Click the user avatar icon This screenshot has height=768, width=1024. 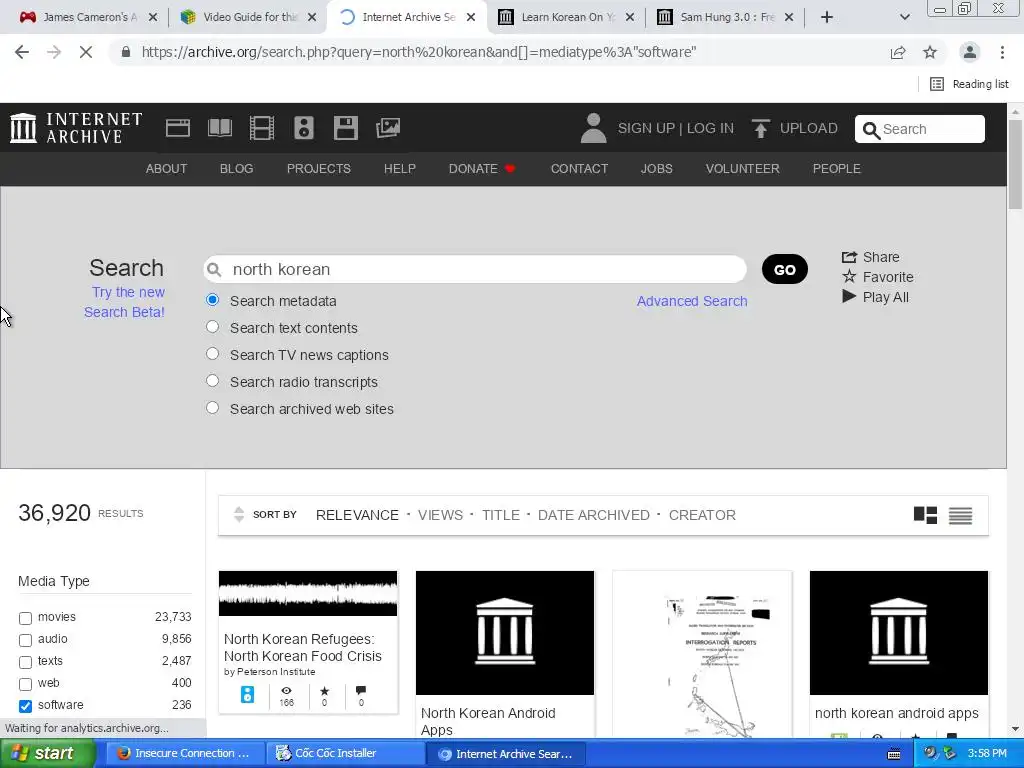click(x=593, y=128)
